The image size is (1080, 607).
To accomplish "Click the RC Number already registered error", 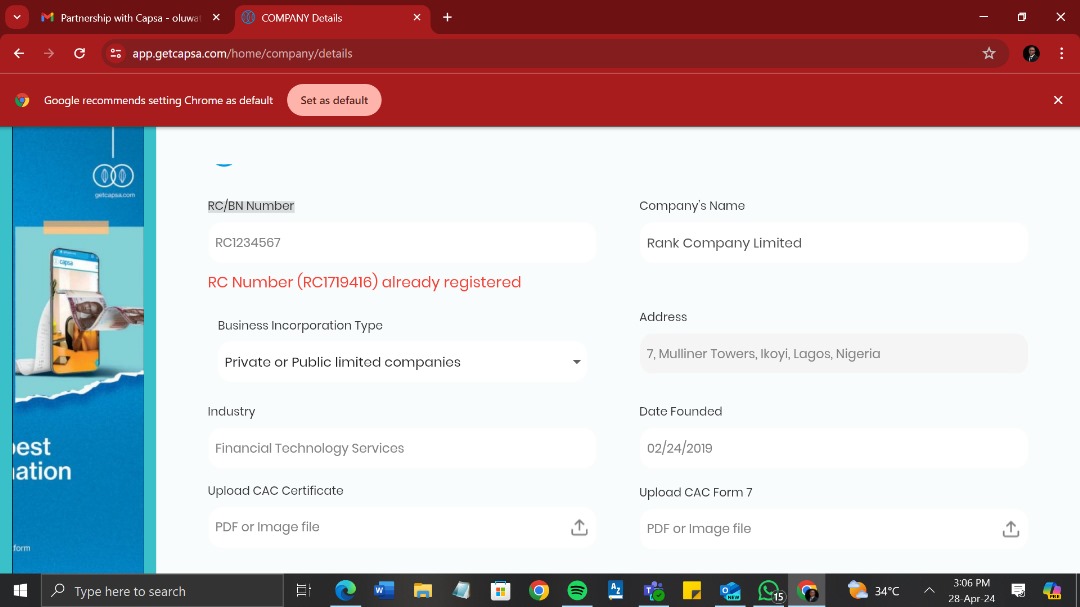I will 364,282.
